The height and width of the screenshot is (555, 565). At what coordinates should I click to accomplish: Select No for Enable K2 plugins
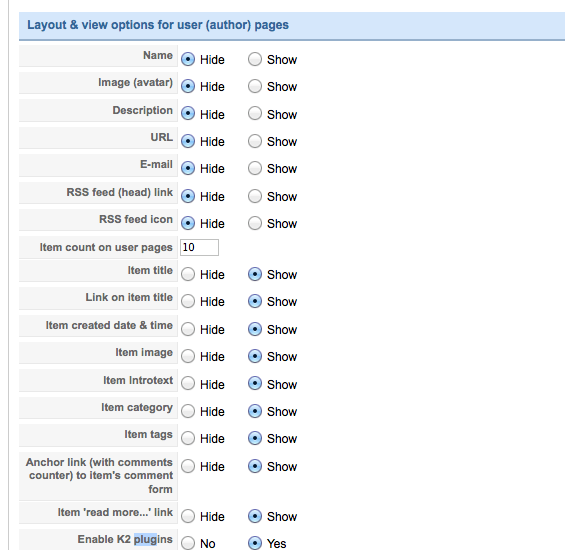point(188,543)
